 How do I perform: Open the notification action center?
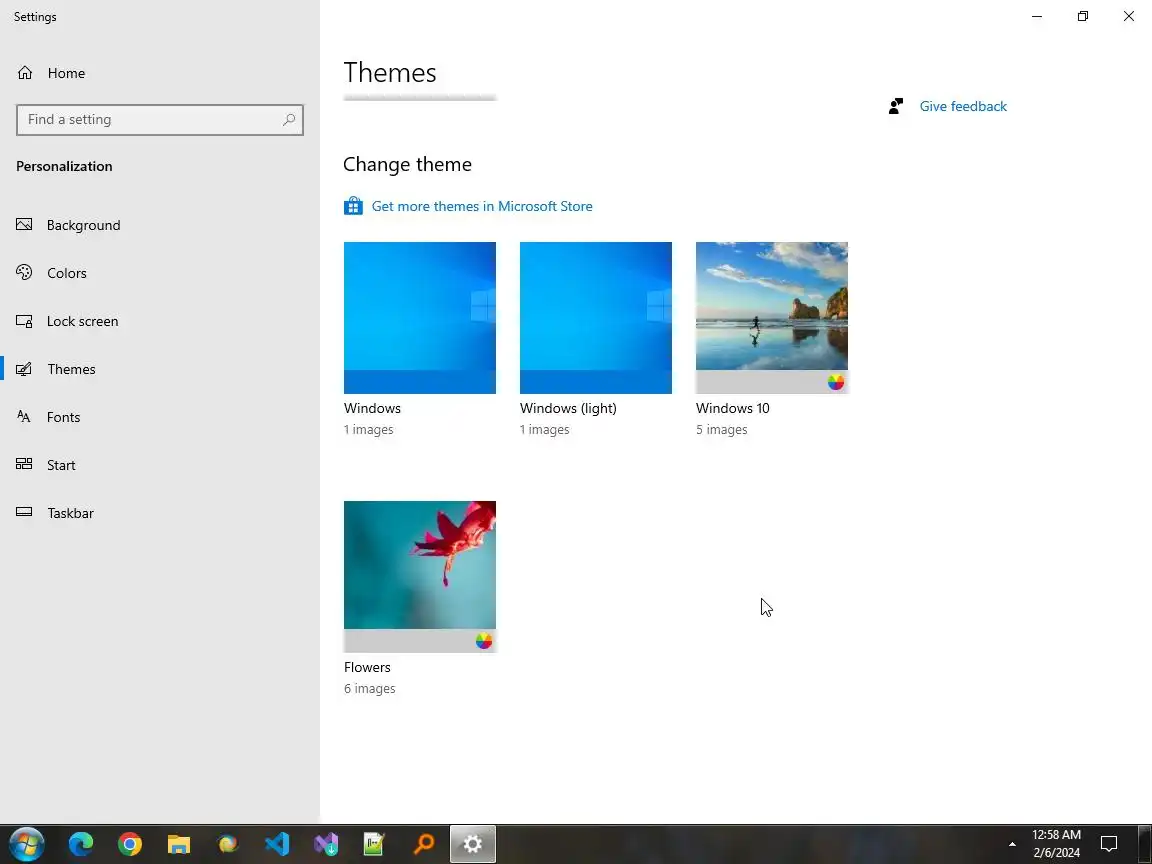coord(1109,844)
